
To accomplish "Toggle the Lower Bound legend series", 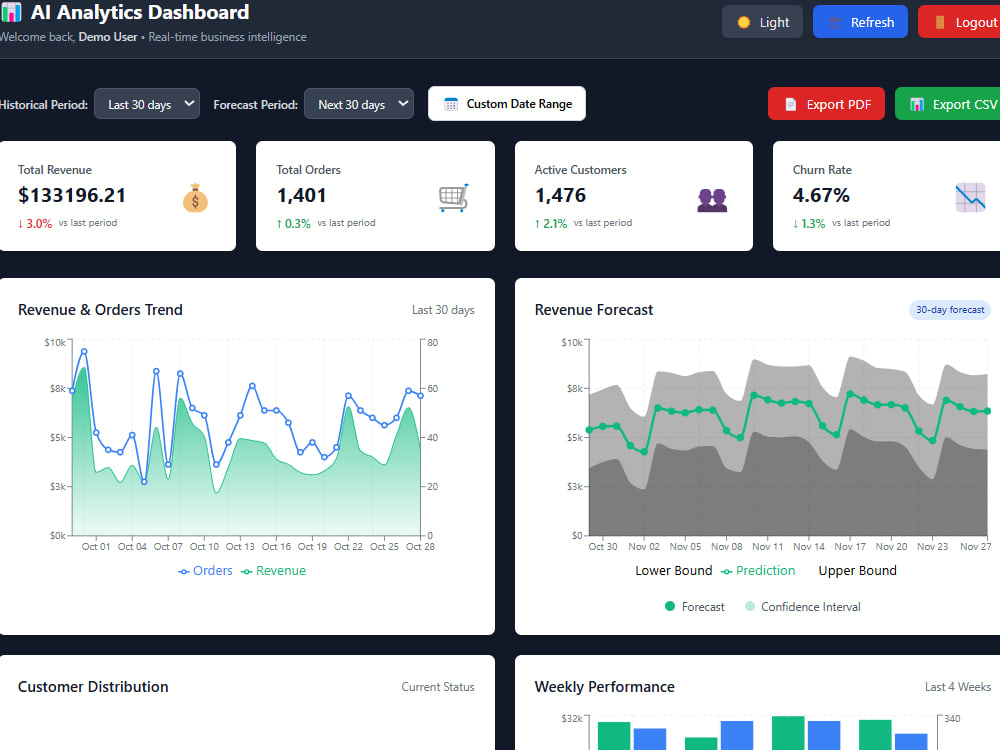I will [x=673, y=571].
